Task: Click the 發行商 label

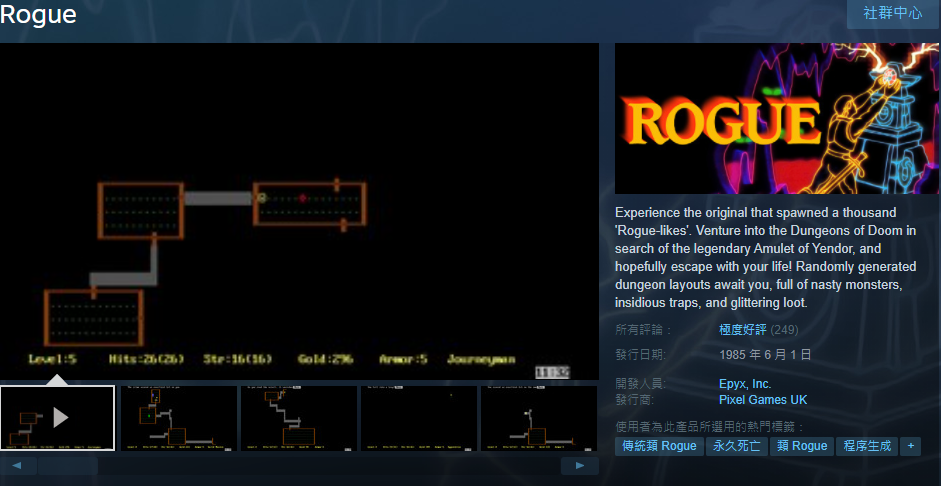Action: coord(635,400)
